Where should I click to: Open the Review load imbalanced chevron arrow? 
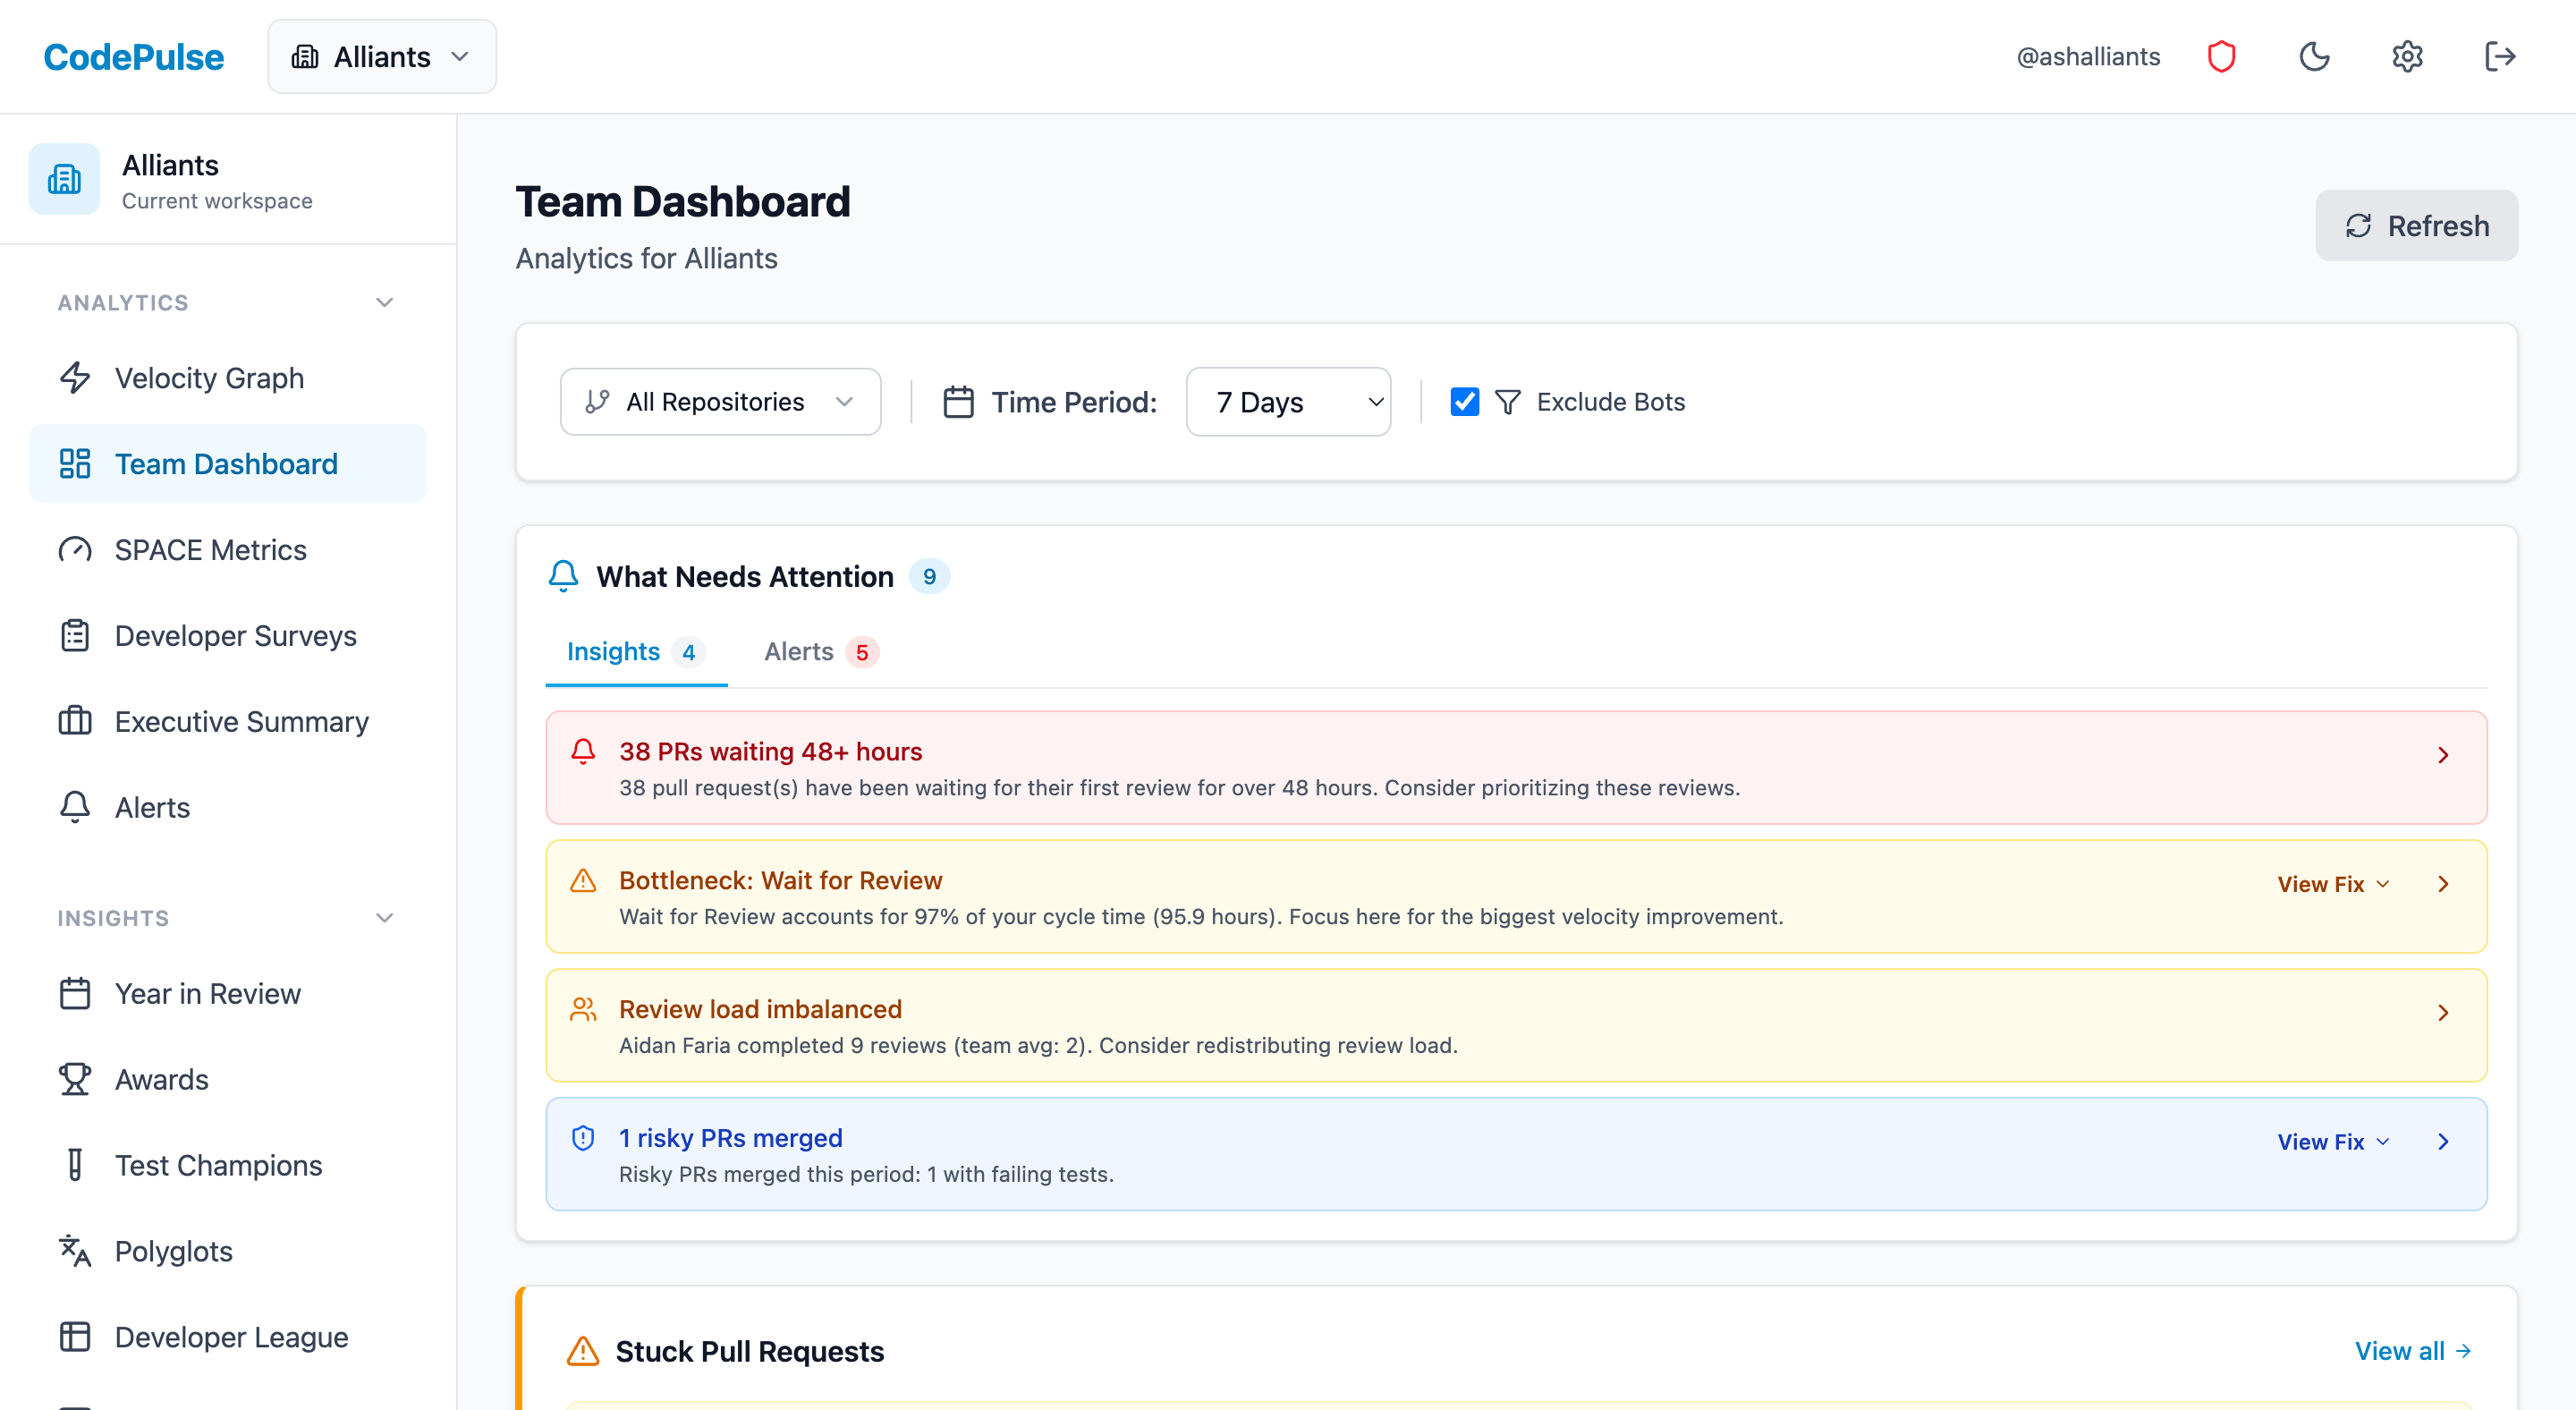tap(2443, 1012)
